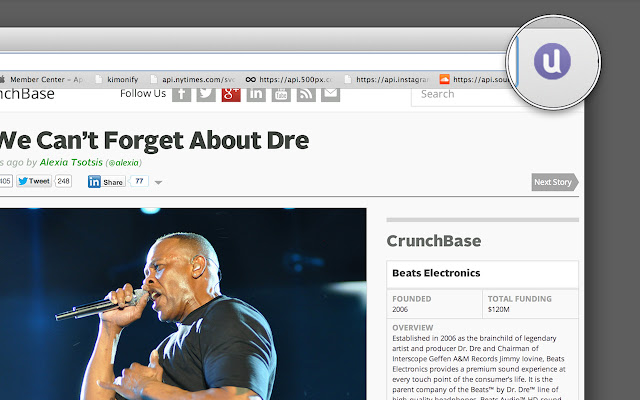The width and height of the screenshot is (640, 400).
Task: Click the browser address bar
Action: [x=253, y=62]
